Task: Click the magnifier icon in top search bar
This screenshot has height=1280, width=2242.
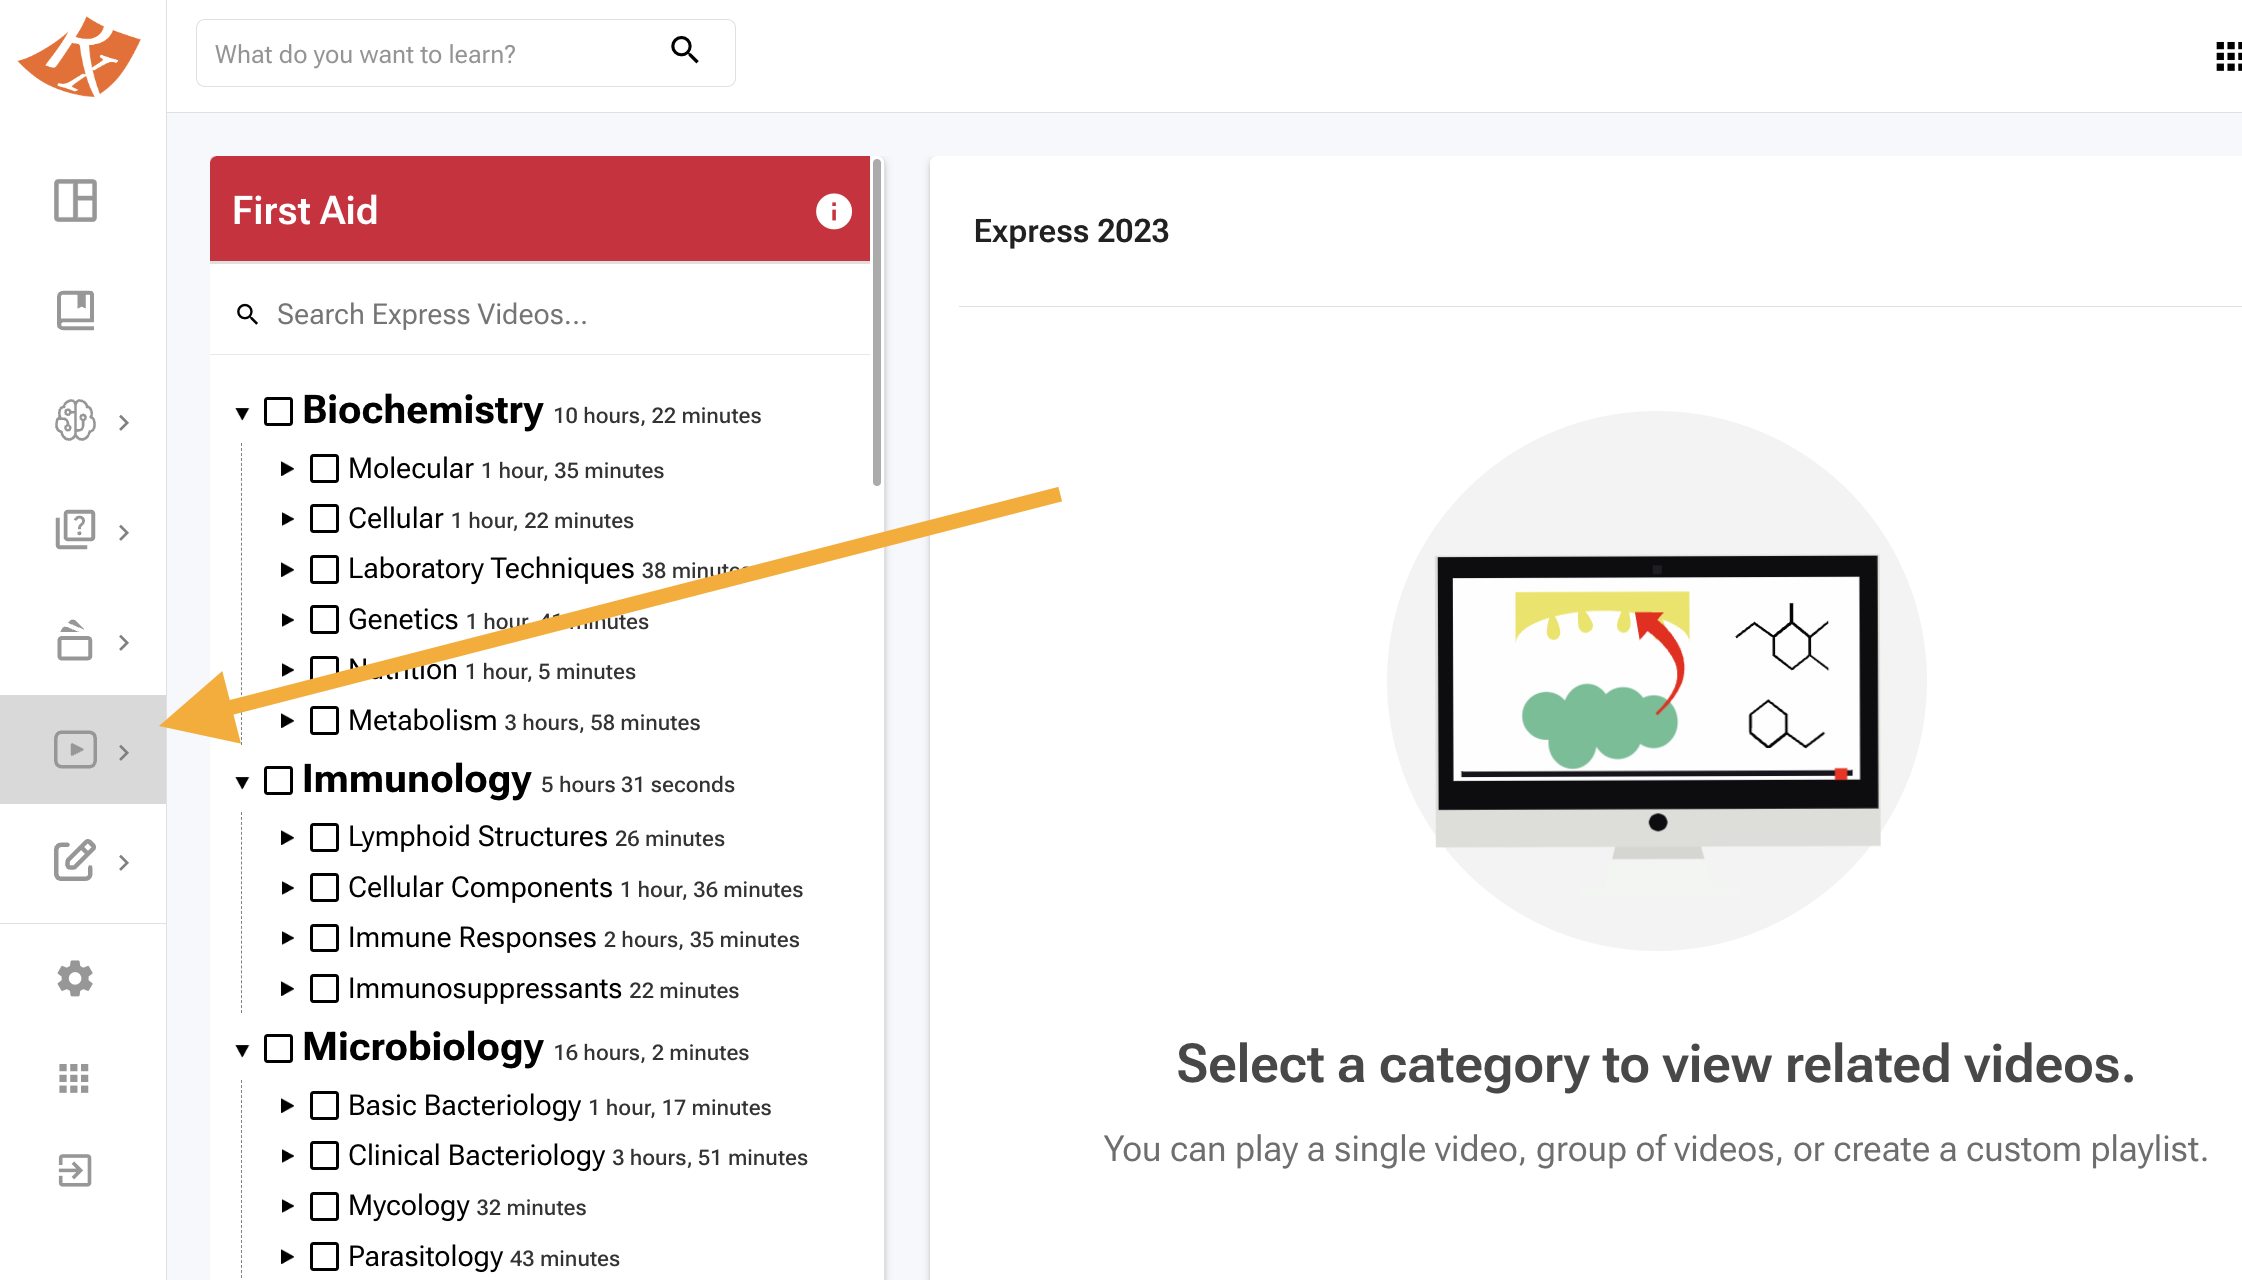Action: click(x=685, y=50)
